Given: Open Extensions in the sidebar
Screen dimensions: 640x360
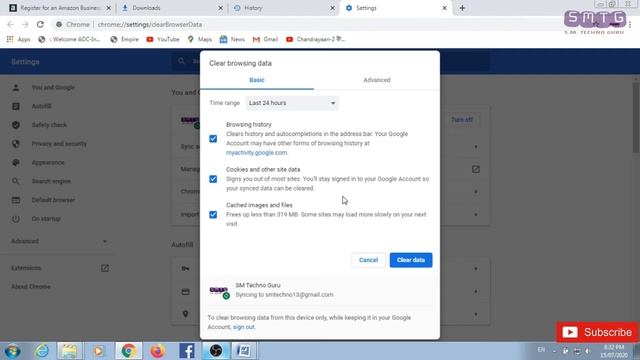Looking at the screenshot, I should point(59,268).
